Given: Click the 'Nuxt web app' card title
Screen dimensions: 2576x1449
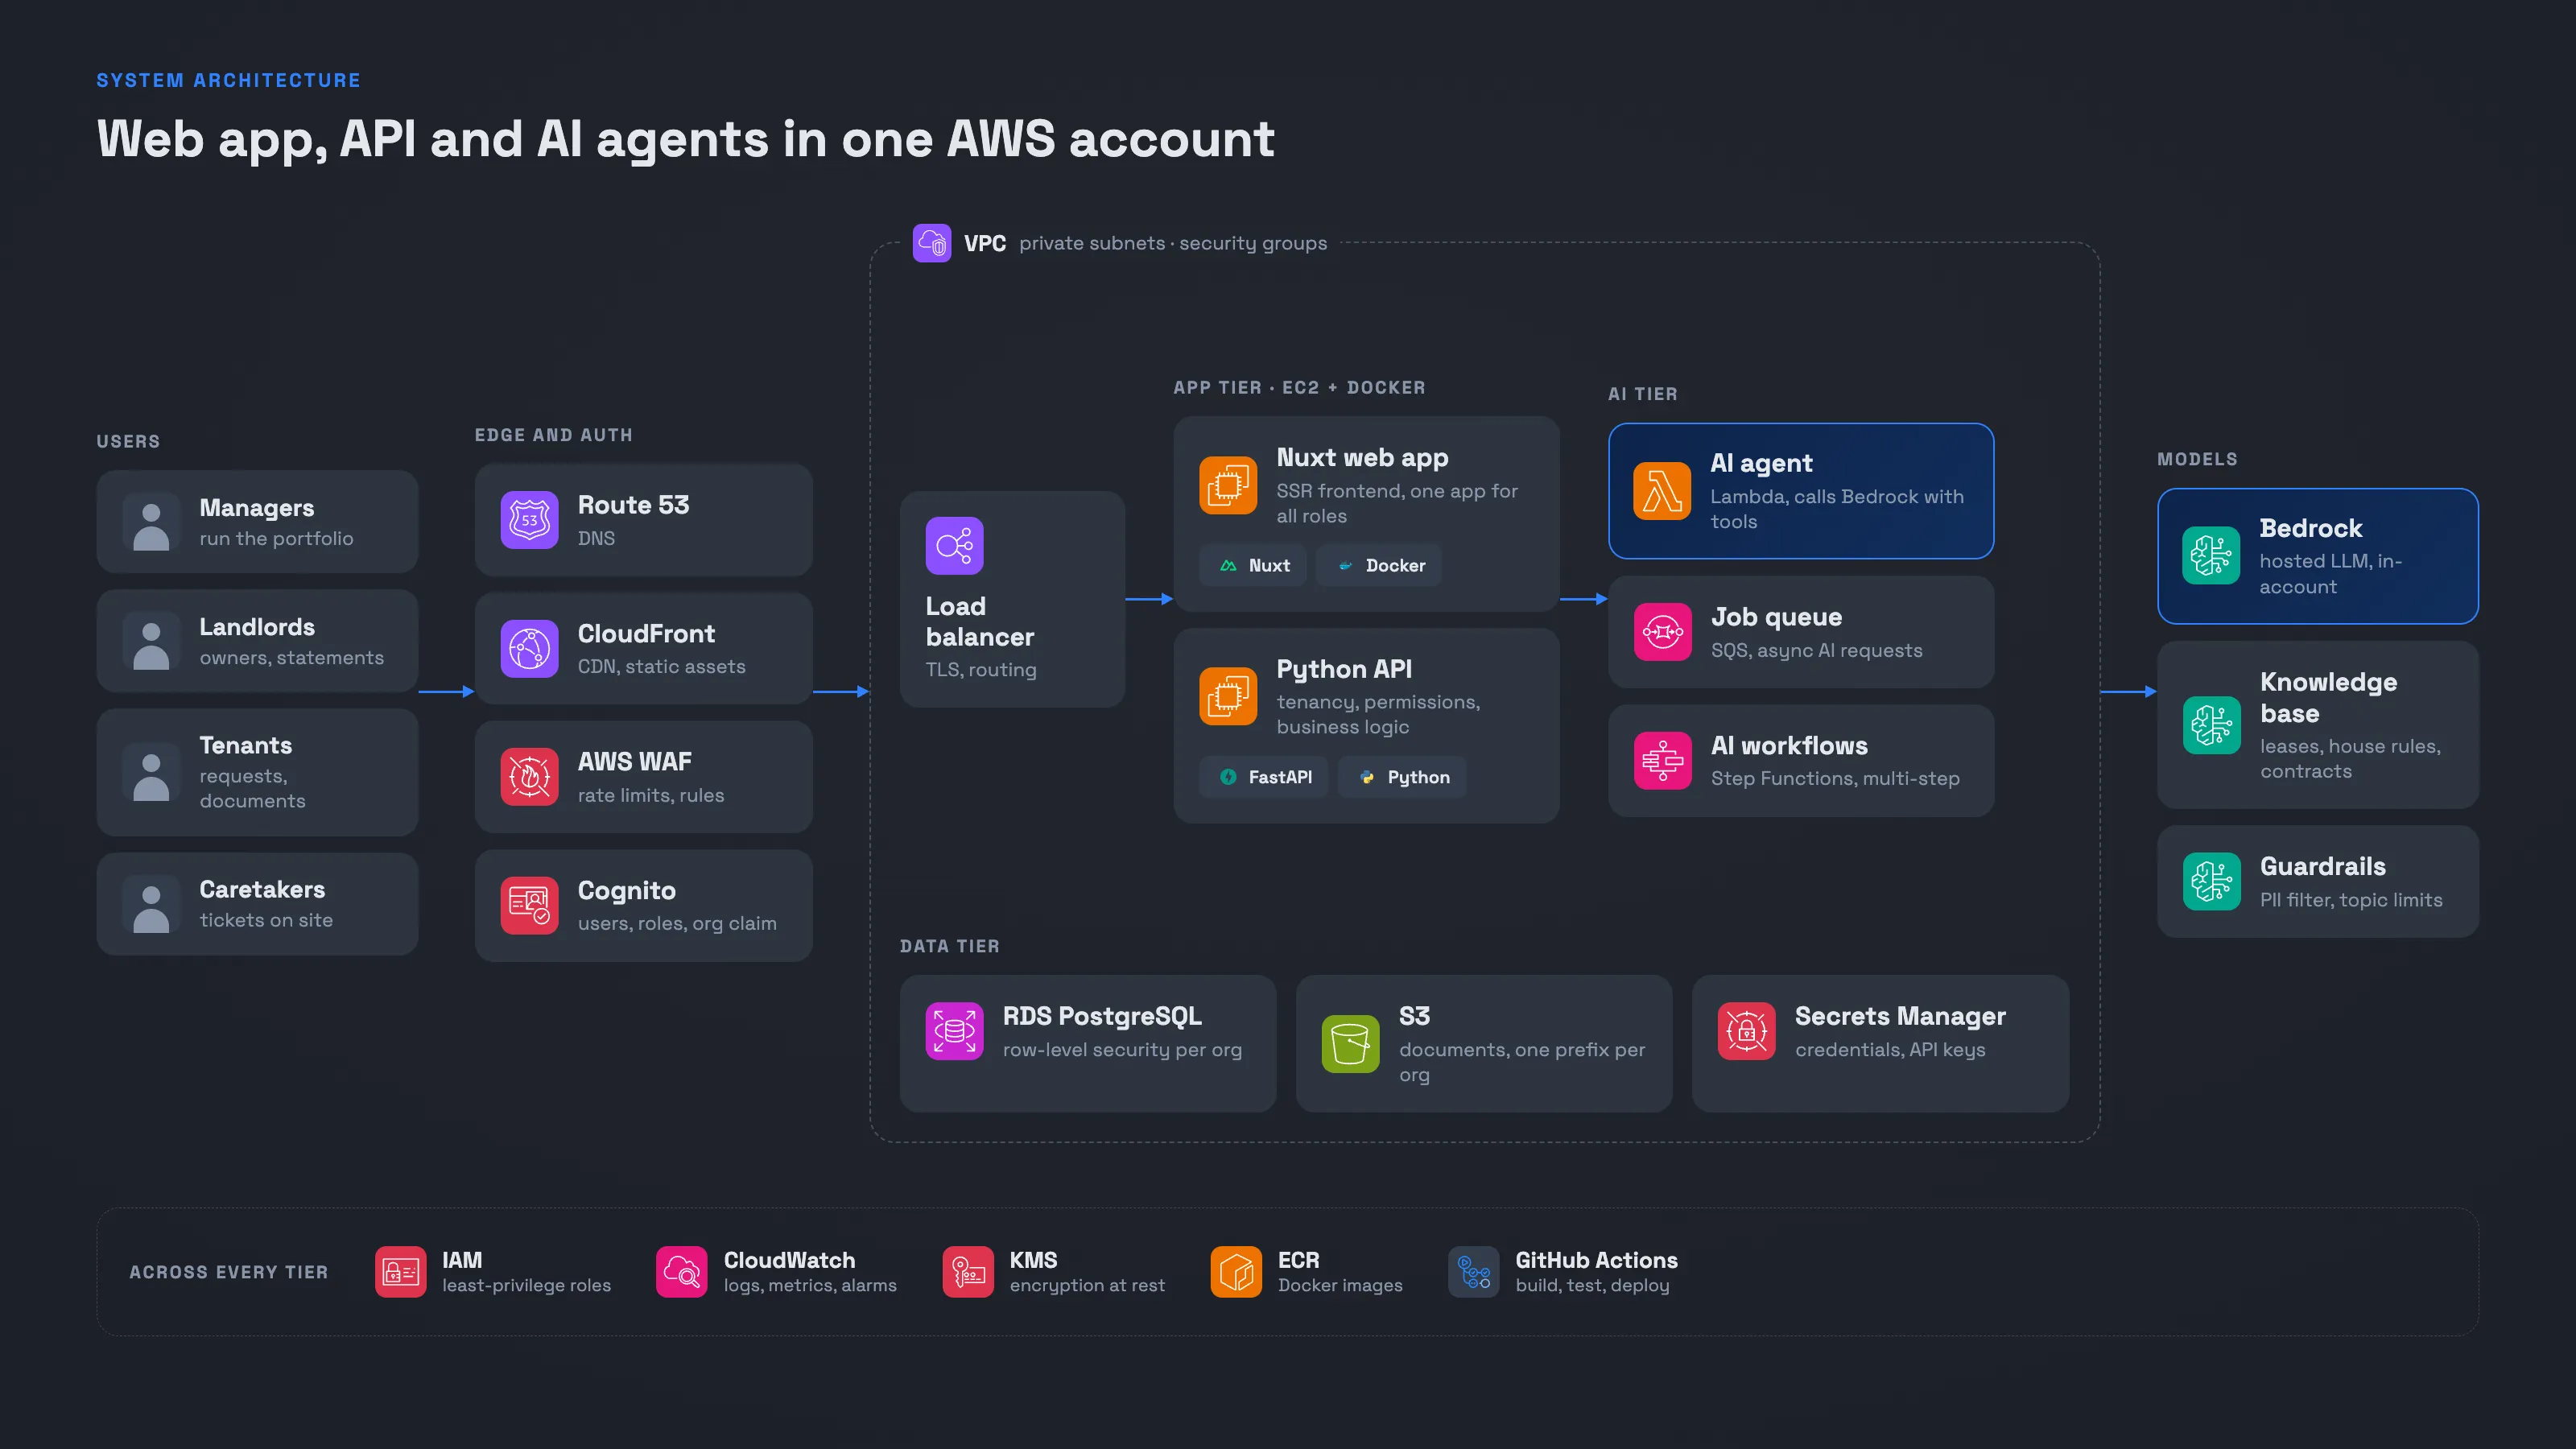Looking at the screenshot, I should coord(1362,458).
